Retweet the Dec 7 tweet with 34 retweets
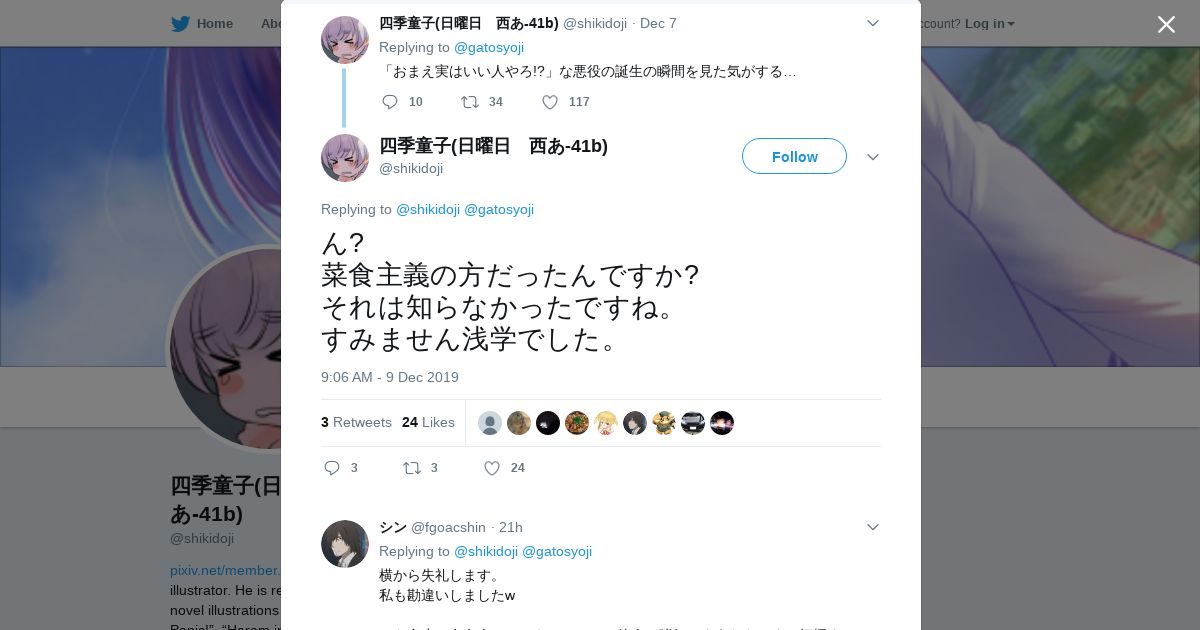Image resolution: width=1200 pixels, height=630 pixels. [x=469, y=102]
